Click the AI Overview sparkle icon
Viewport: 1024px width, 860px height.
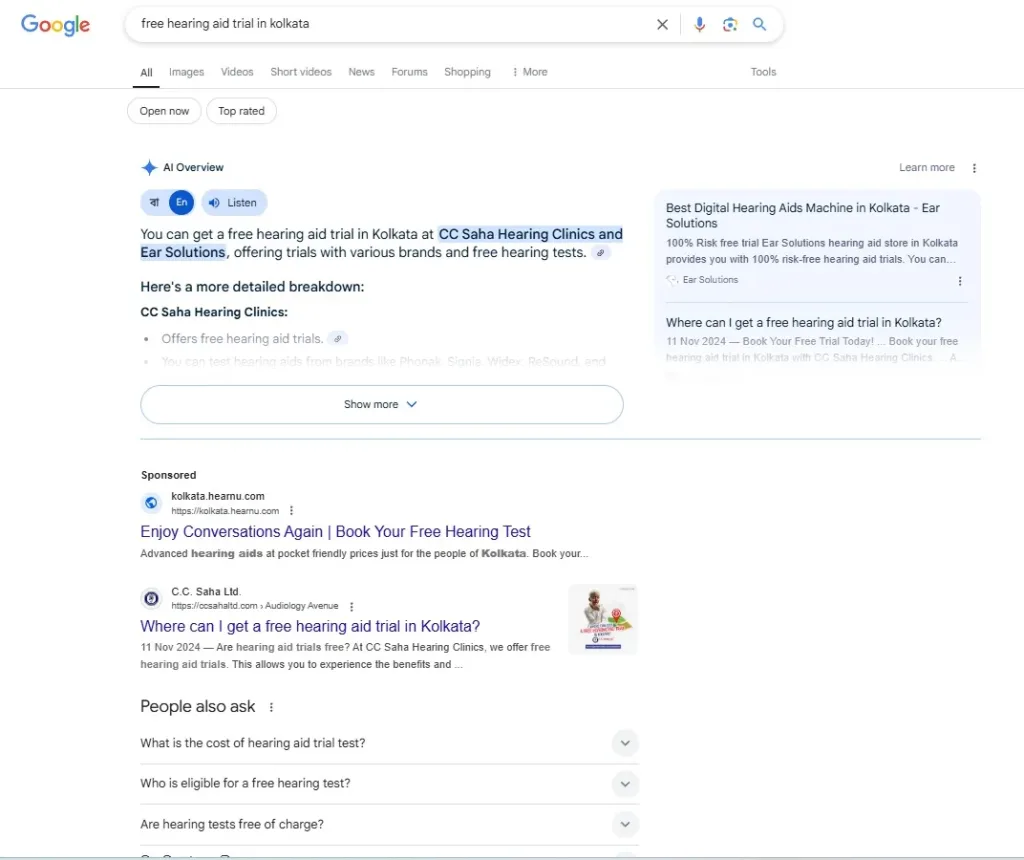(x=148, y=167)
